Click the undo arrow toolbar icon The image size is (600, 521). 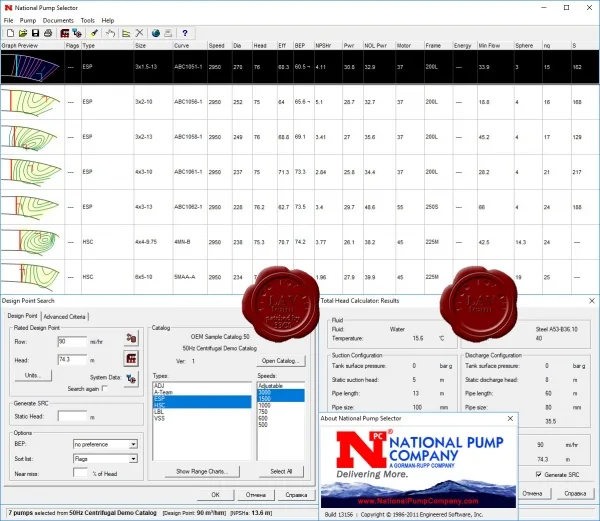pos(111,33)
